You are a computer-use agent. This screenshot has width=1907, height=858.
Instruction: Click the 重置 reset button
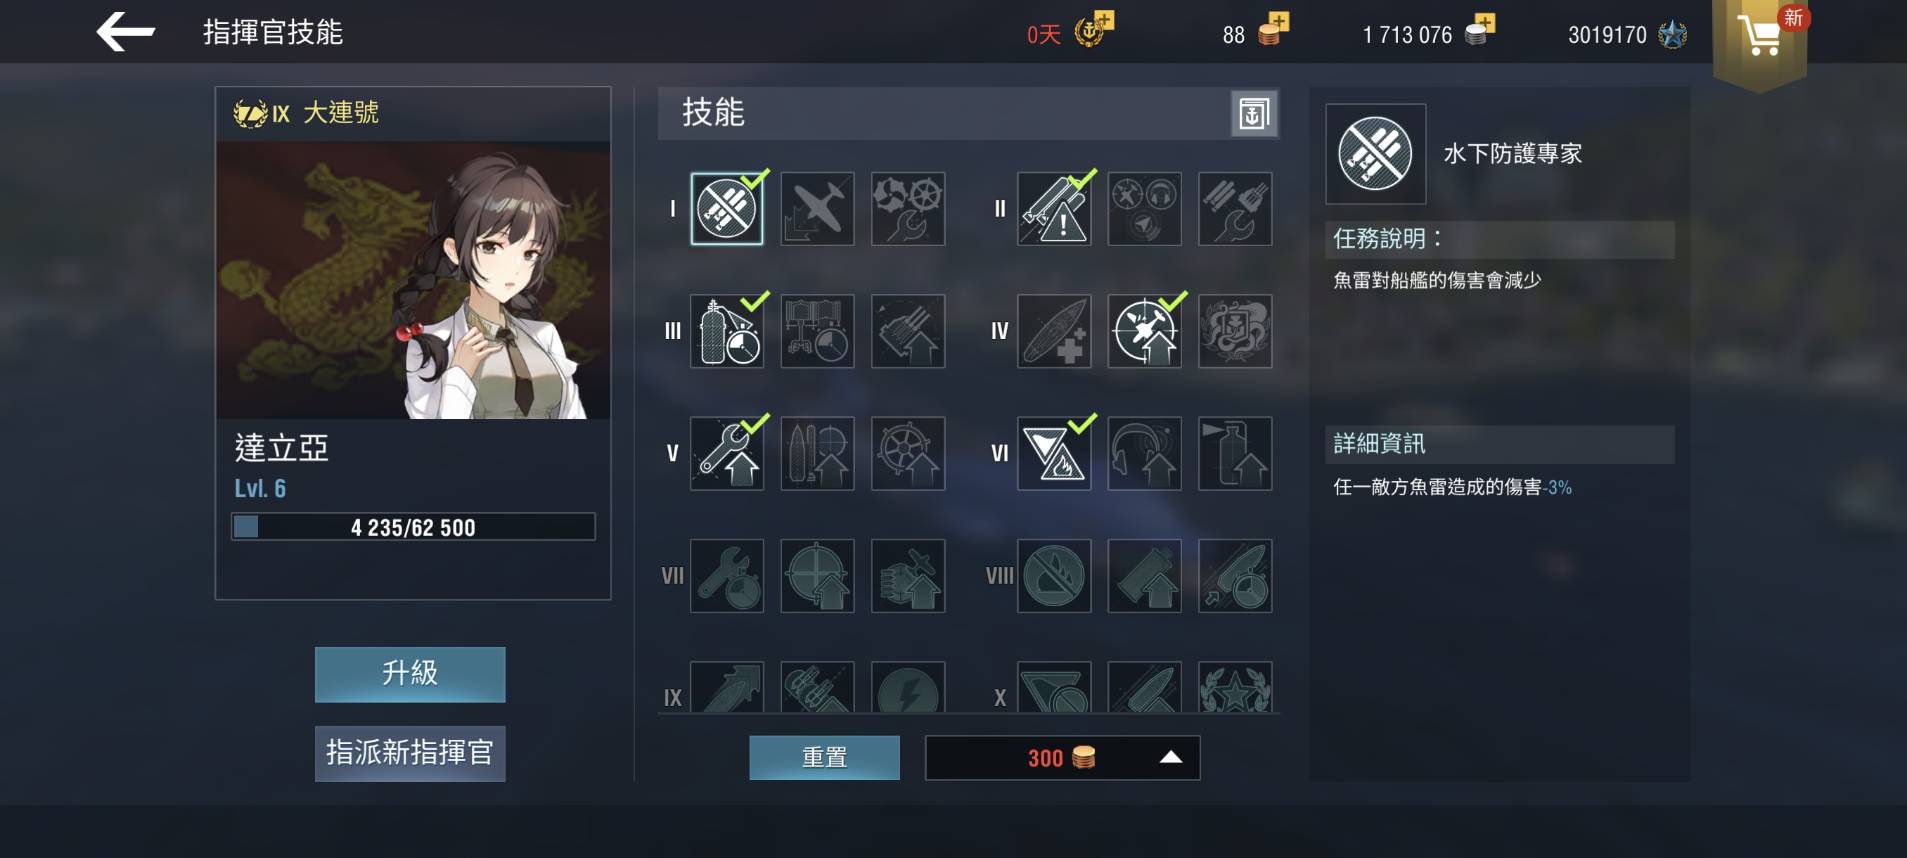pyautogui.click(x=824, y=758)
